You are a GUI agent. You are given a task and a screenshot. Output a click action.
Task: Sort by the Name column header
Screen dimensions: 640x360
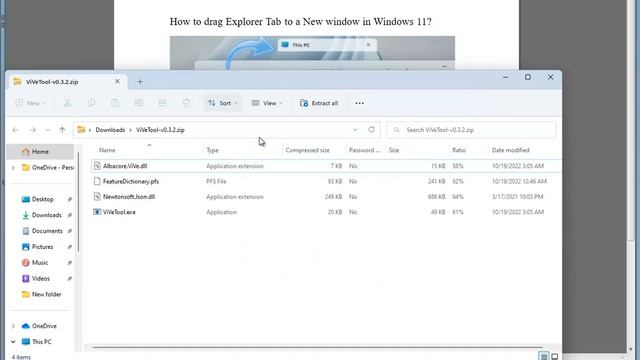point(107,150)
